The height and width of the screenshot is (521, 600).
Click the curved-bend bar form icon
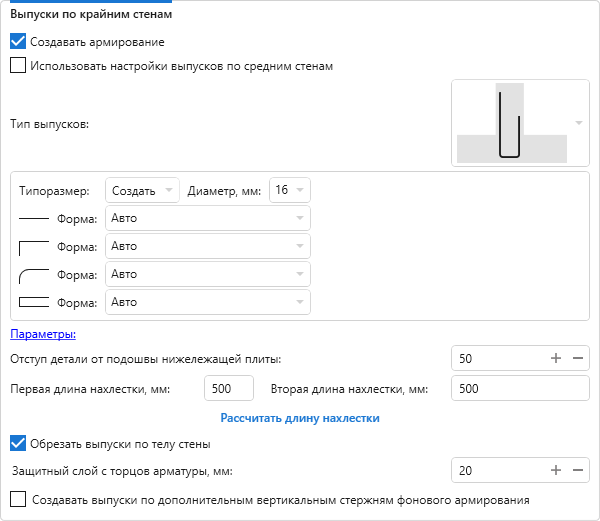[34, 274]
